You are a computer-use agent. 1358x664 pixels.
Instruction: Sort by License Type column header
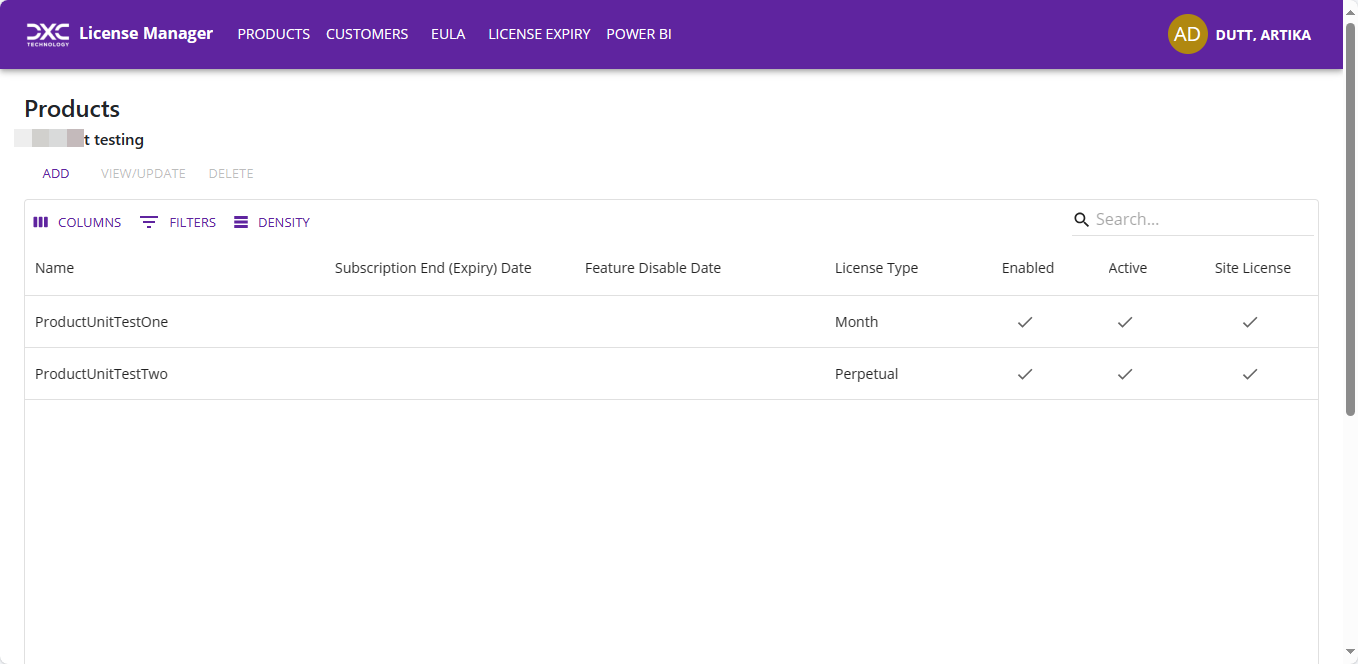point(876,268)
